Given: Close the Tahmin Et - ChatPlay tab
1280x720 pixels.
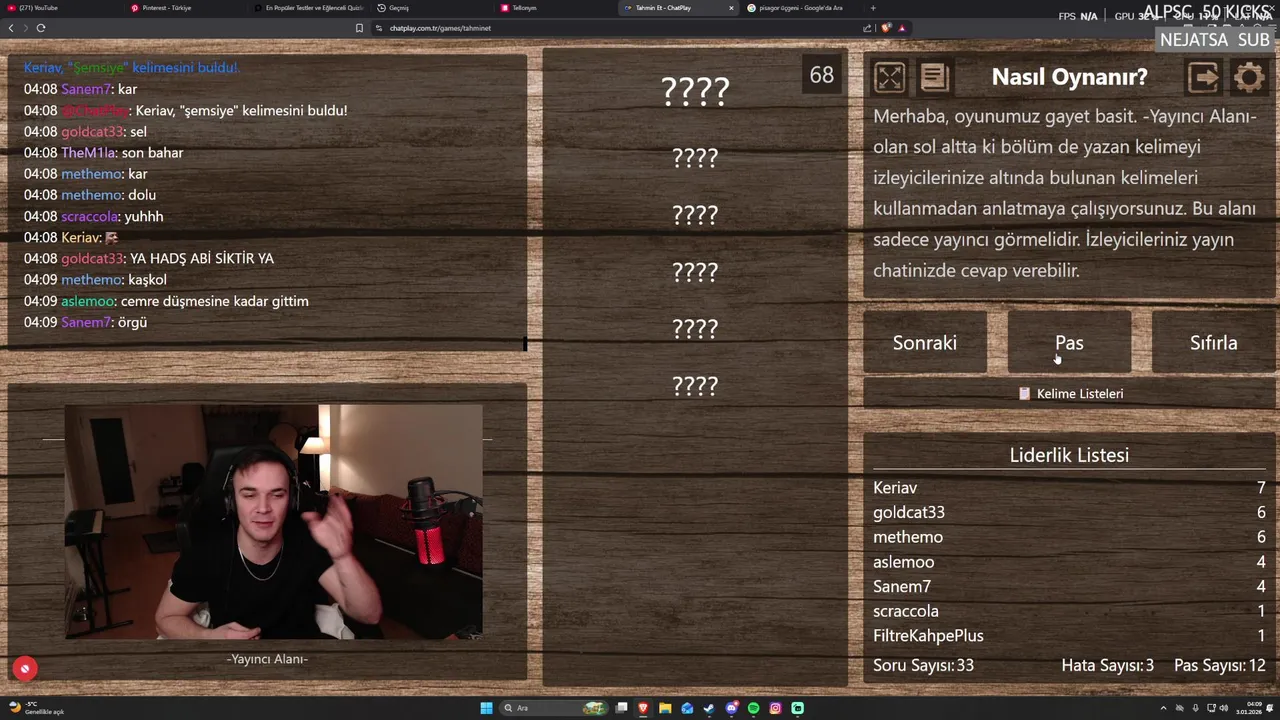Looking at the screenshot, I should coord(731,8).
